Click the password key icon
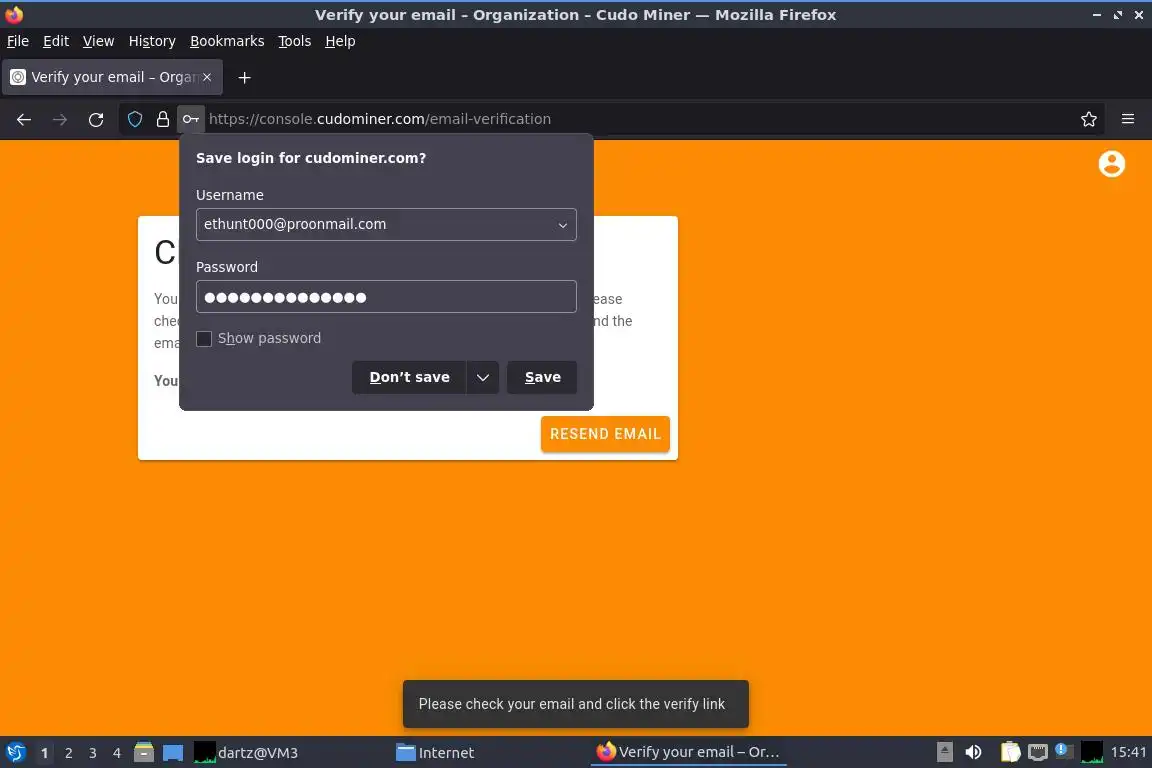The image size is (1152, 768). (x=190, y=119)
